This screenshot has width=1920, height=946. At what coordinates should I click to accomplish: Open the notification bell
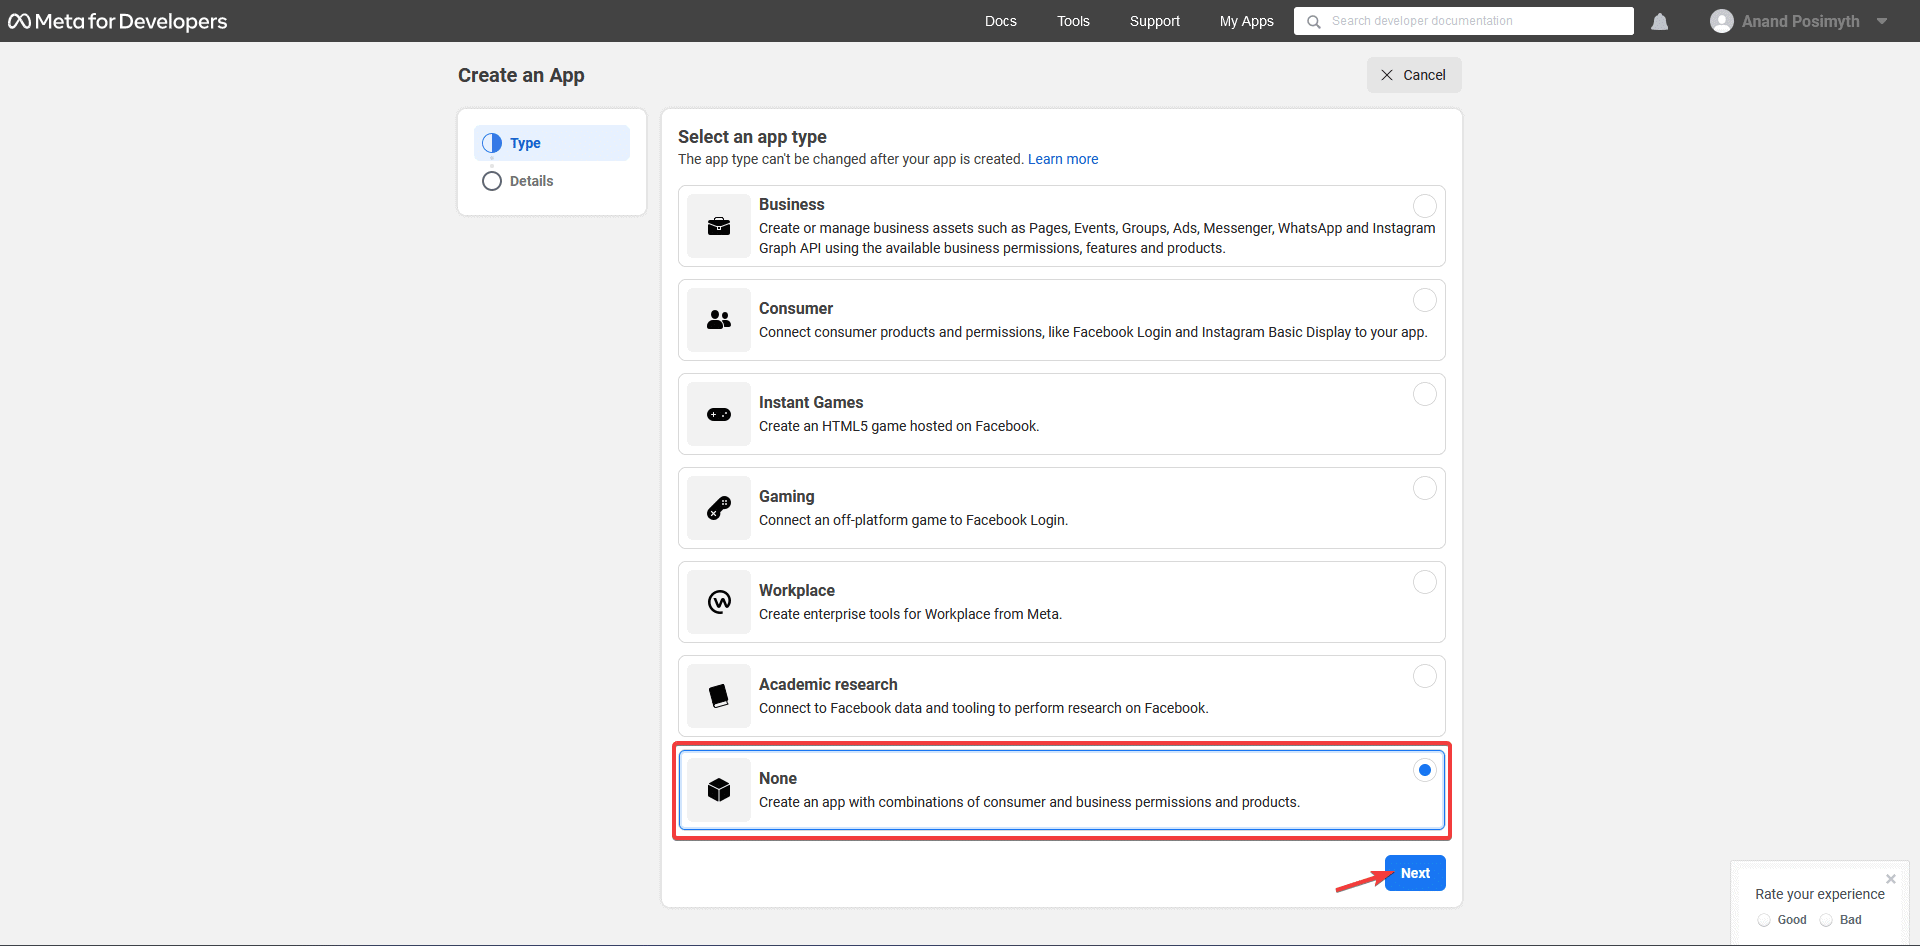point(1659,20)
